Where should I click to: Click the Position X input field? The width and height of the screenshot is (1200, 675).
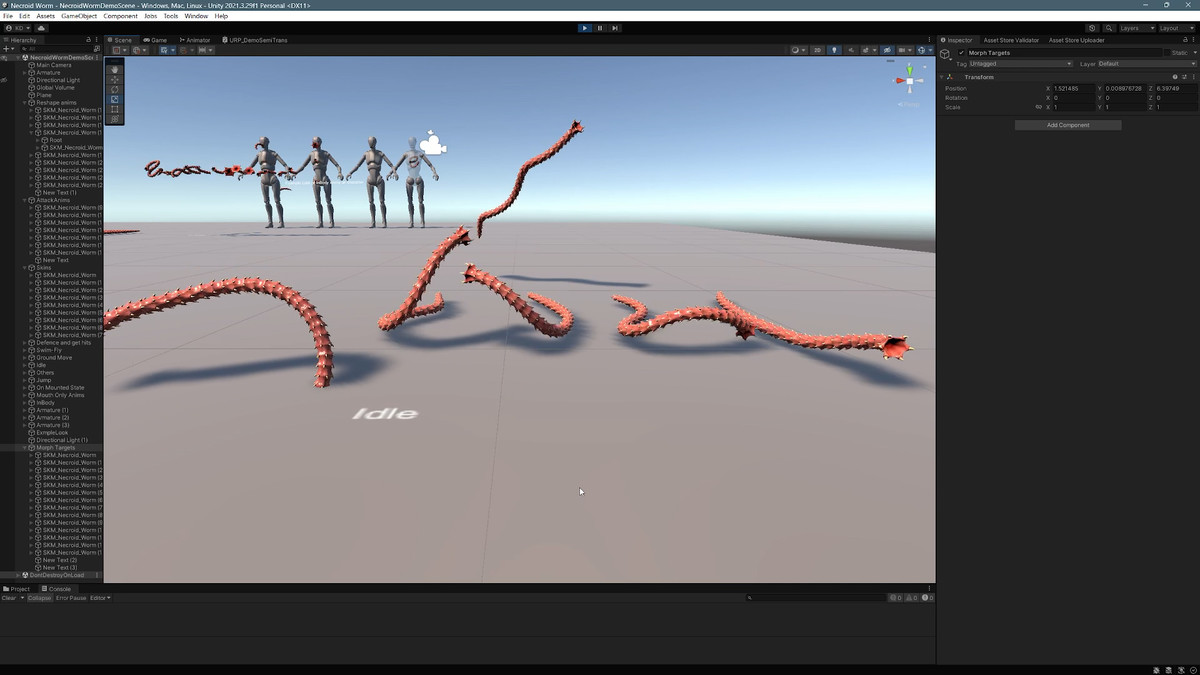(1073, 88)
